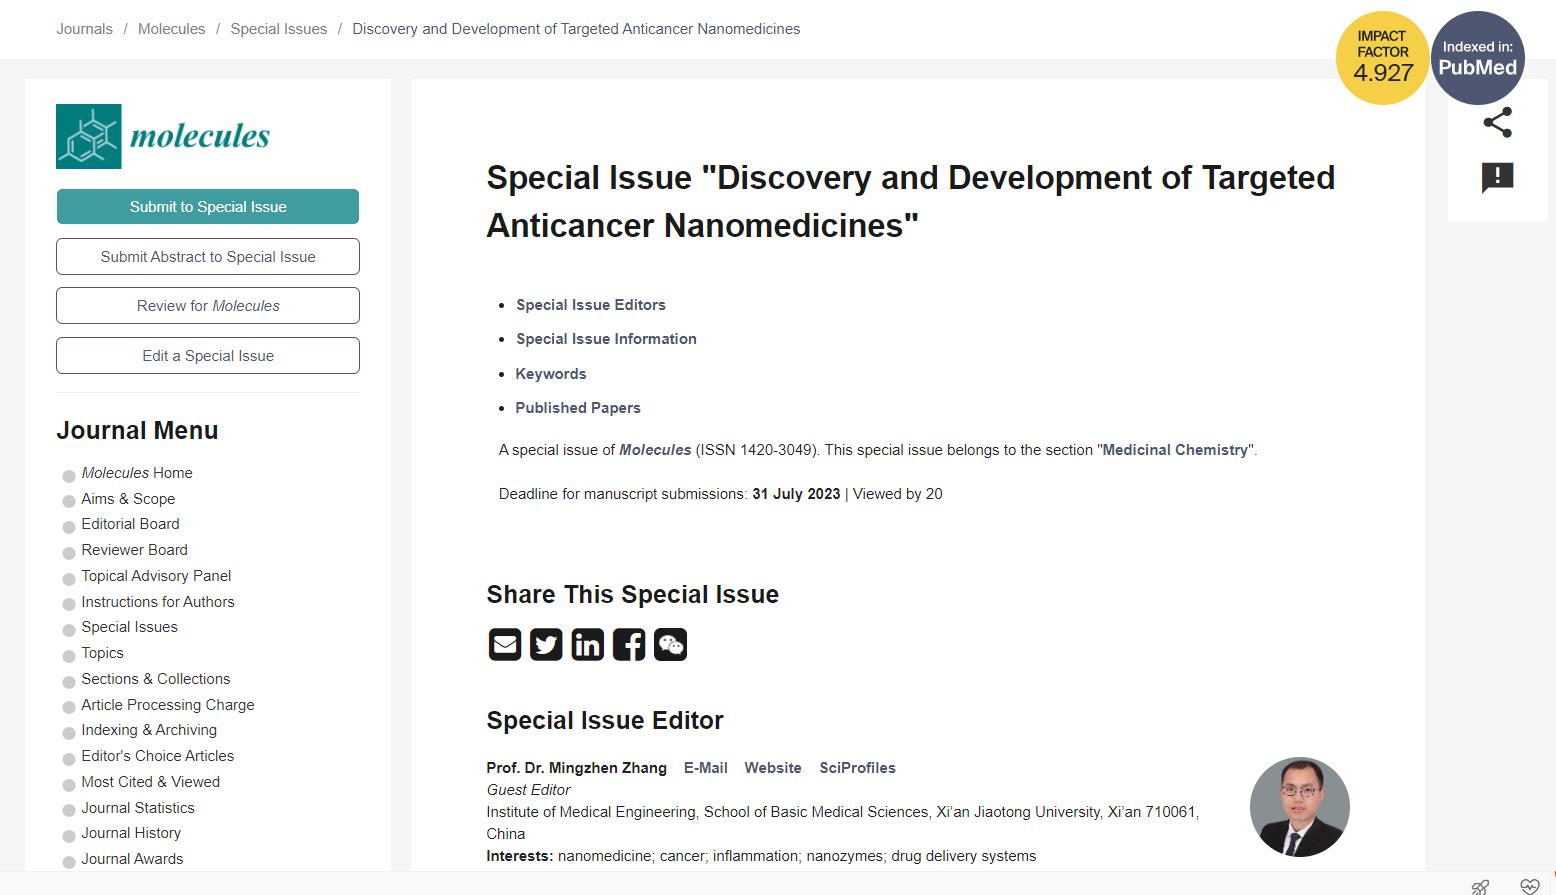
Task: Open the feedback exclamation icon
Action: click(1497, 178)
